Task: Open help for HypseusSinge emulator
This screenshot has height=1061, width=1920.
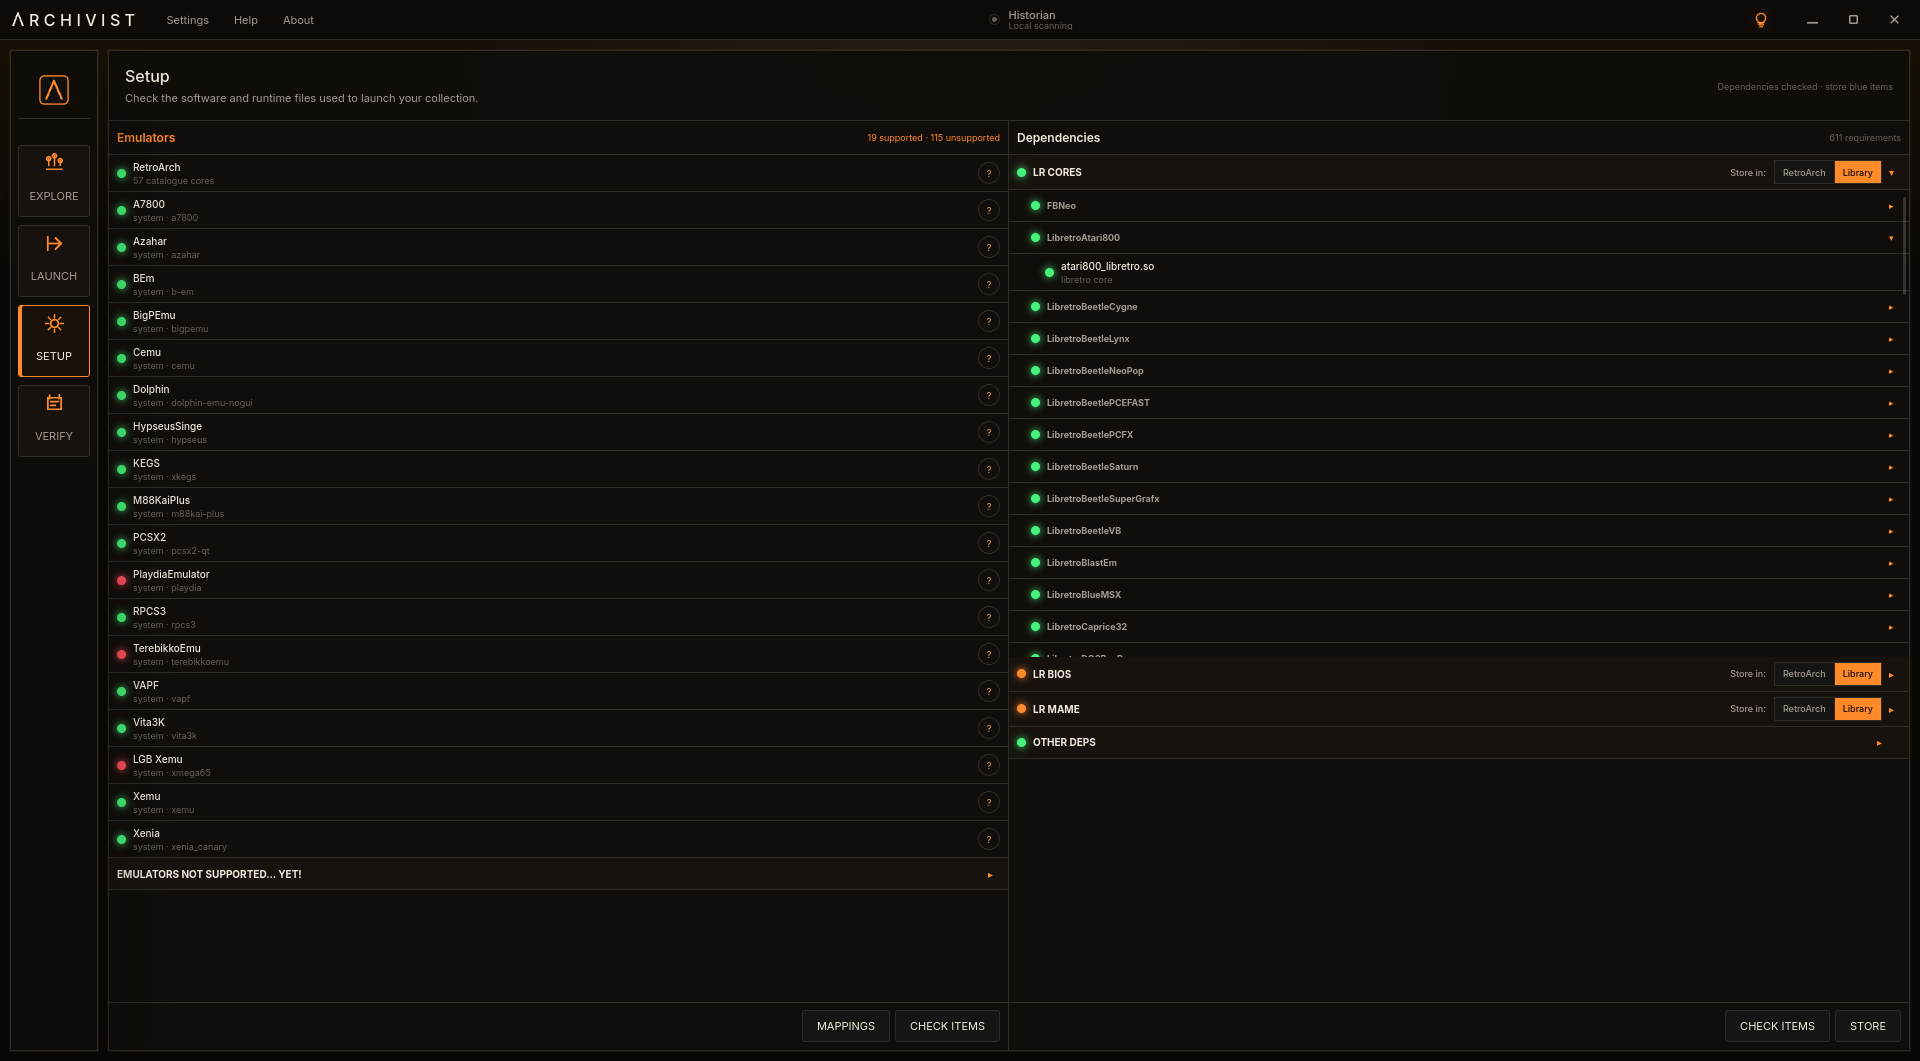Action: click(989, 432)
